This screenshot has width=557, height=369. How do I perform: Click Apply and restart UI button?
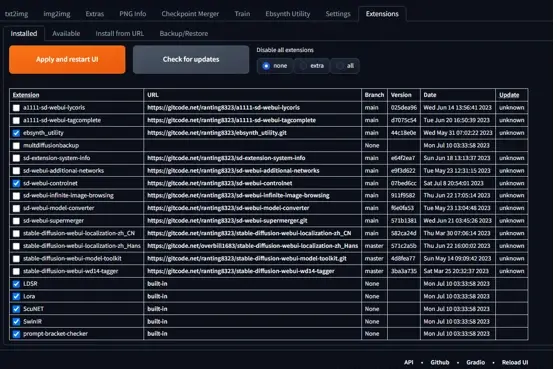tap(67, 60)
